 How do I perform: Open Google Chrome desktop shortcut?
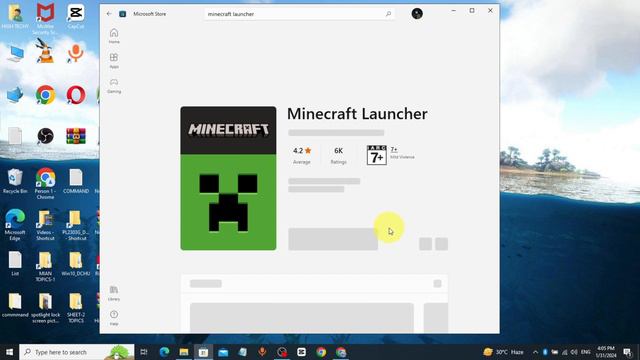45,95
